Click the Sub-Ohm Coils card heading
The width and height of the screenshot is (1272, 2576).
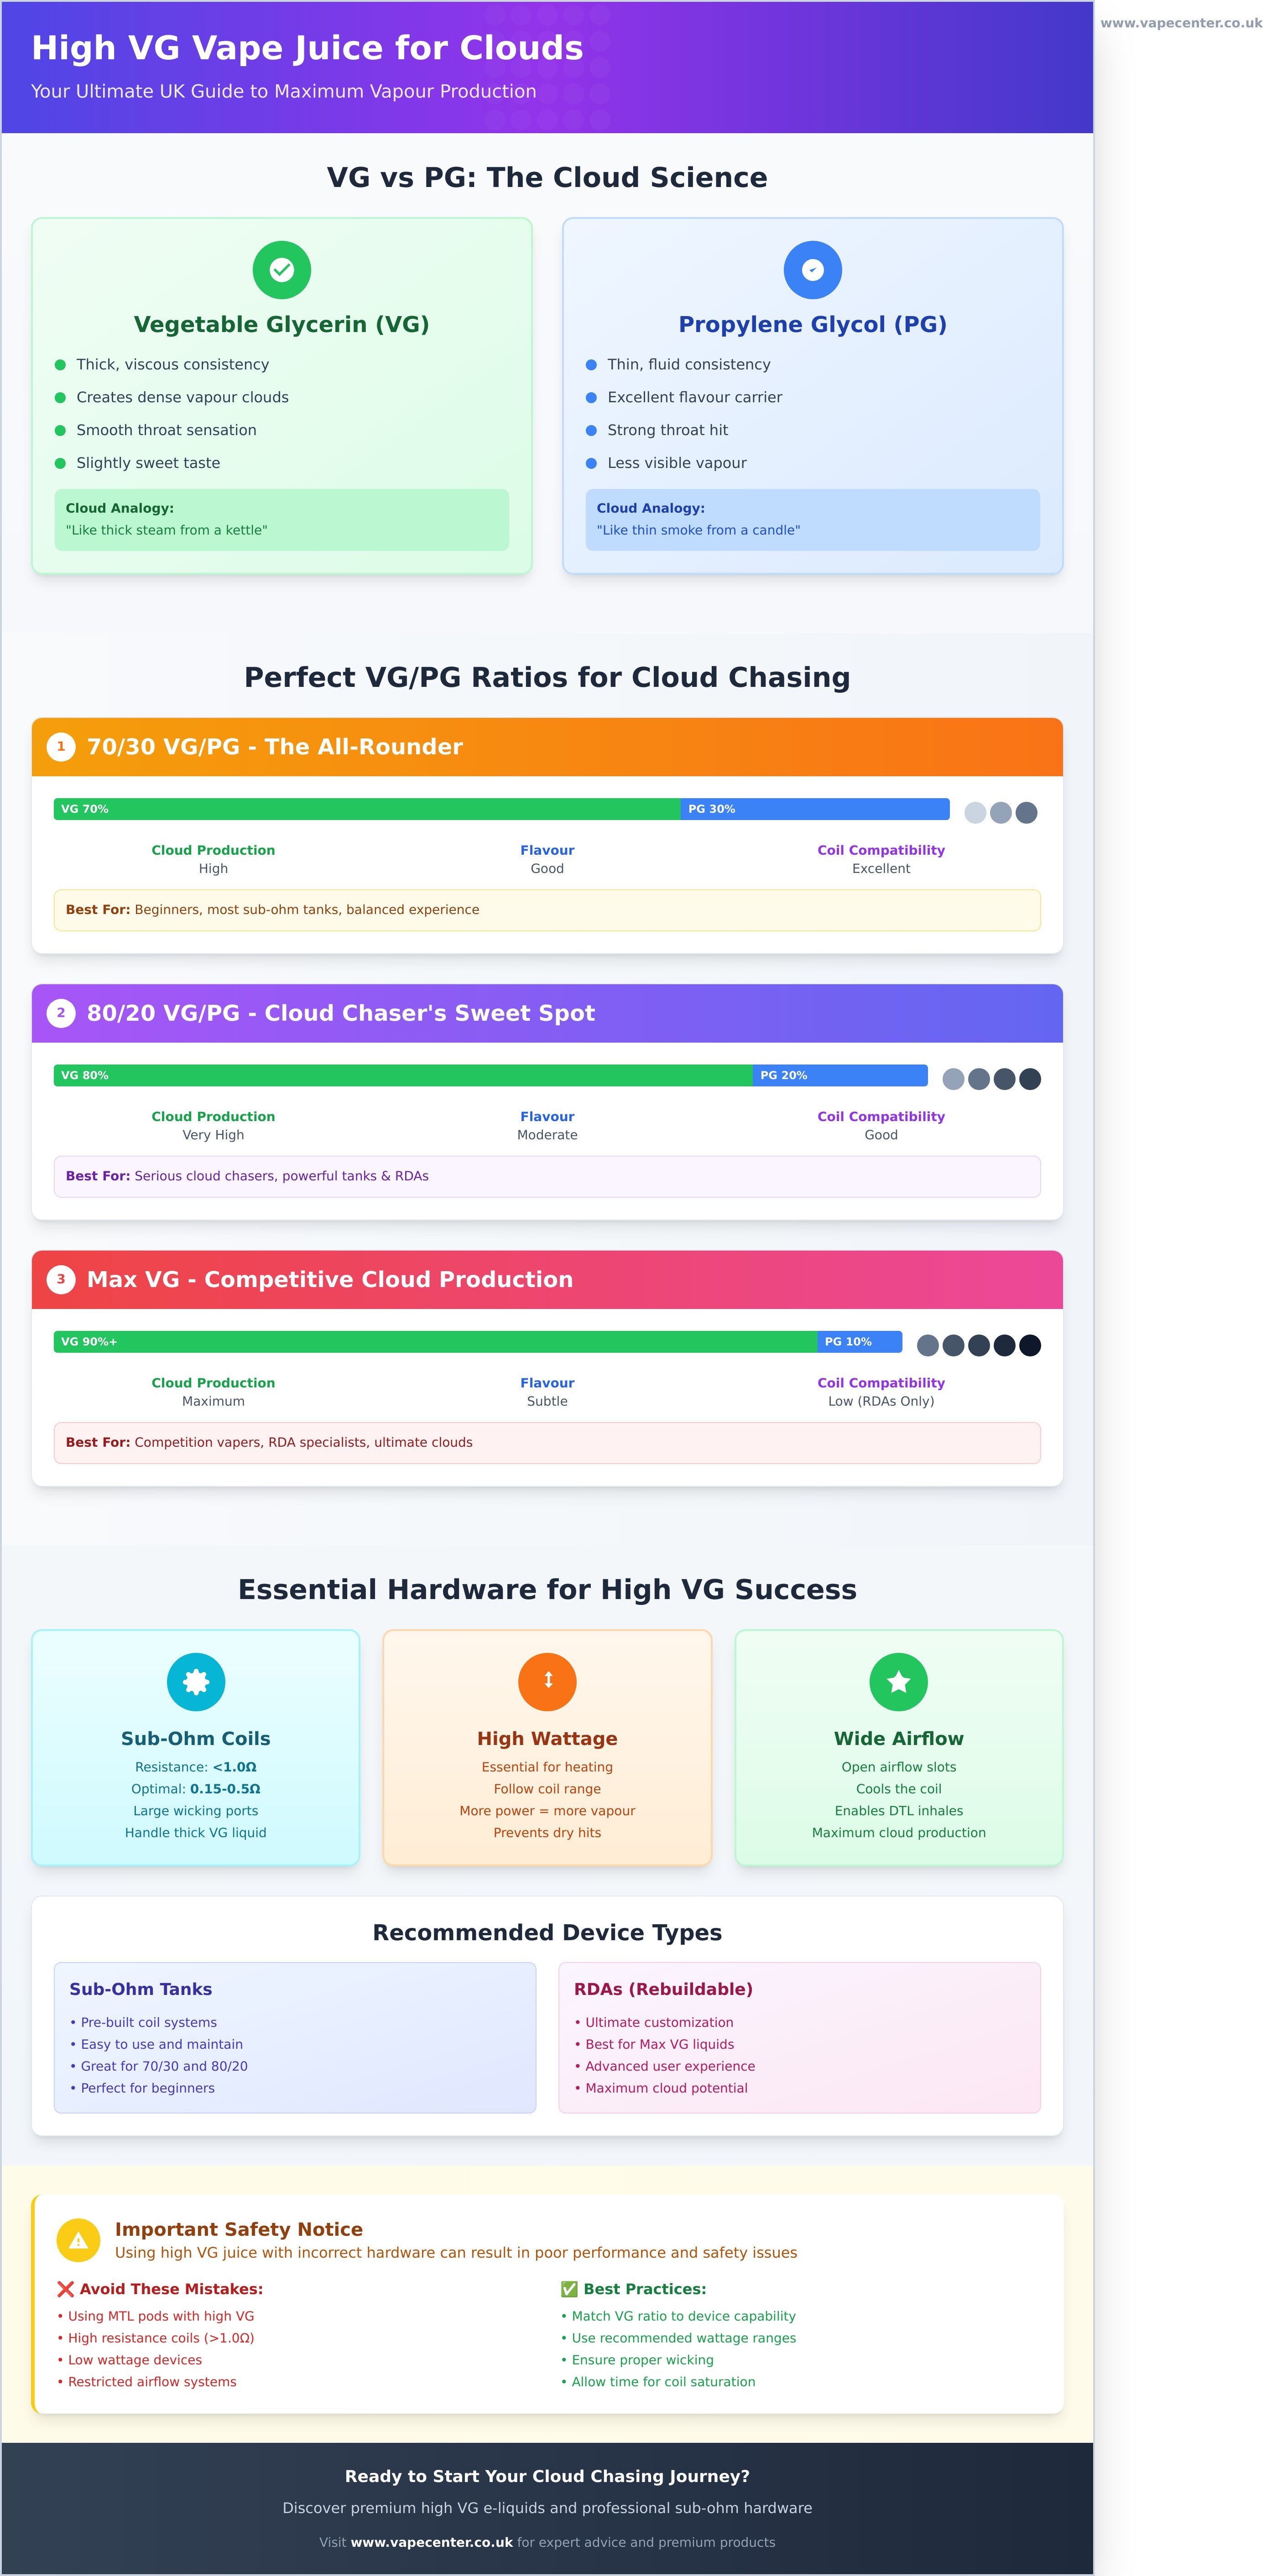coord(196,1738)
